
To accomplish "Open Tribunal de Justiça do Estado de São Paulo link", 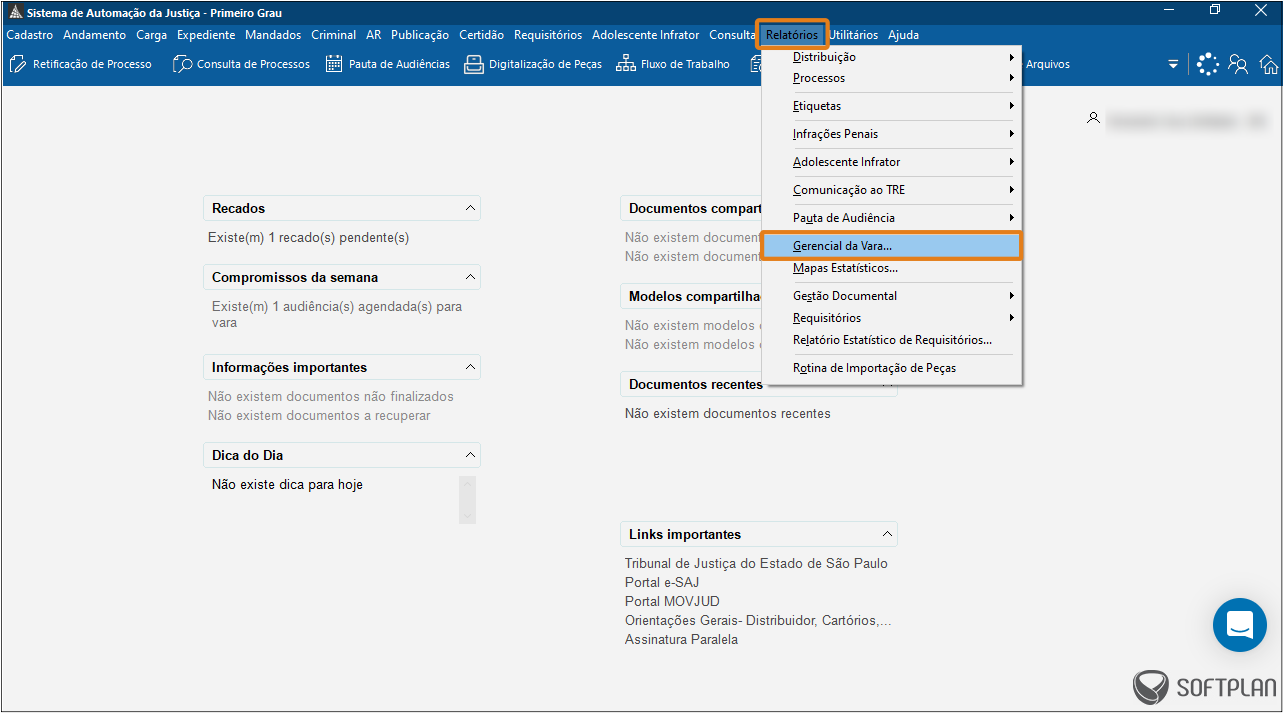I will pos(756,563).
